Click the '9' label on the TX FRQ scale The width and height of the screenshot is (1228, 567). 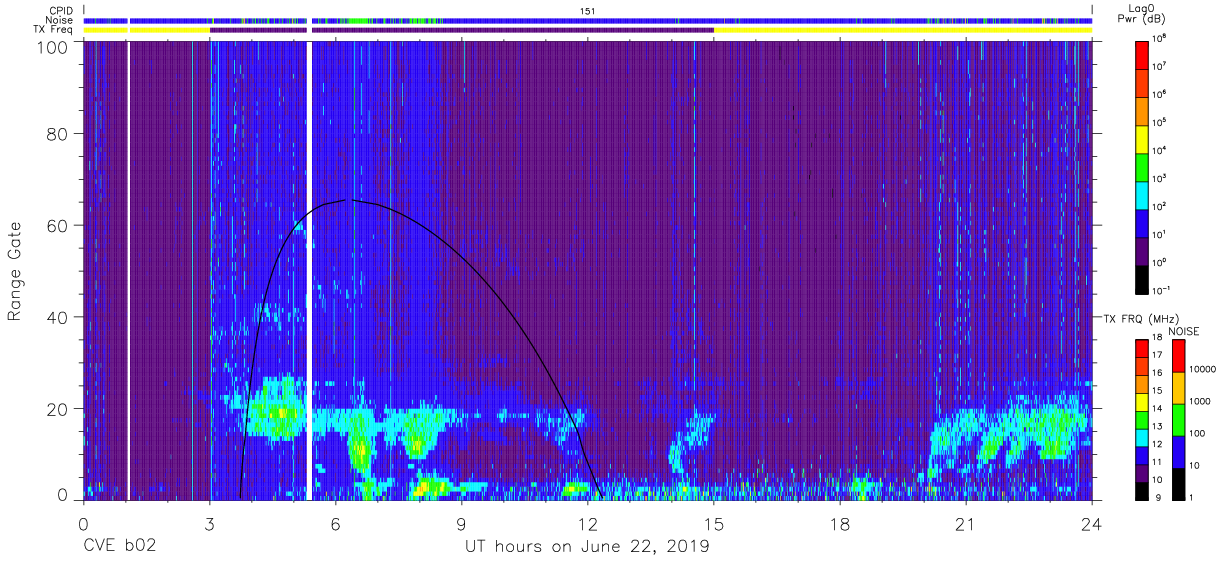1159,497
